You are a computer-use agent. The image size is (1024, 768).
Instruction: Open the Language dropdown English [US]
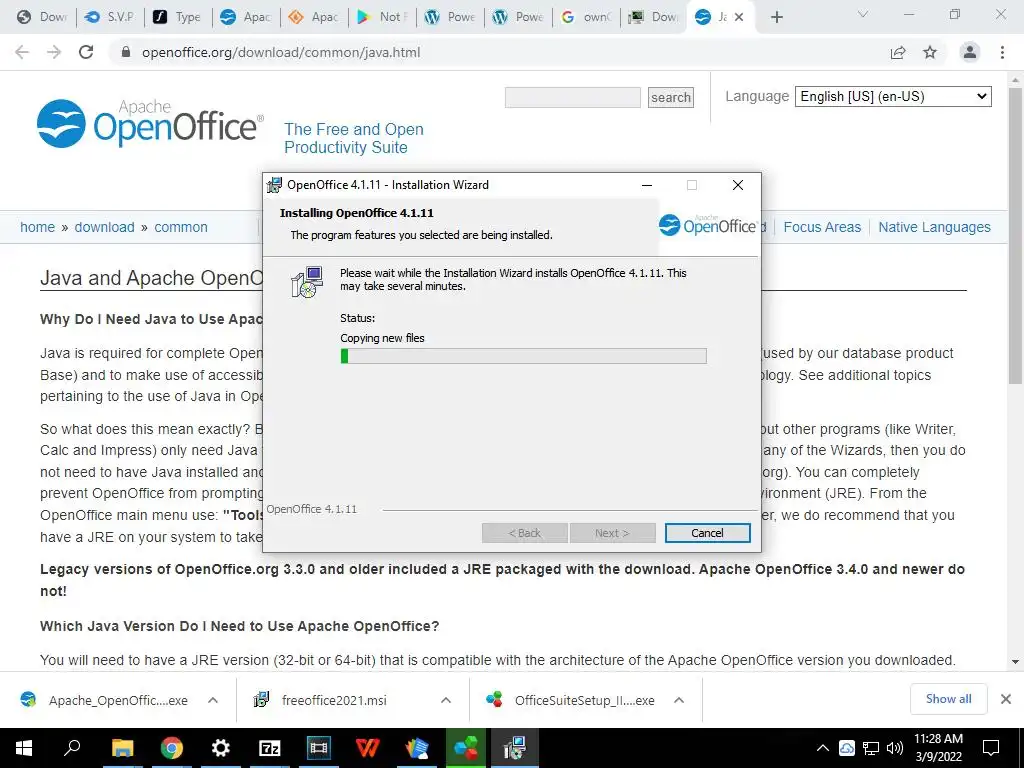(x=893, y=97)
